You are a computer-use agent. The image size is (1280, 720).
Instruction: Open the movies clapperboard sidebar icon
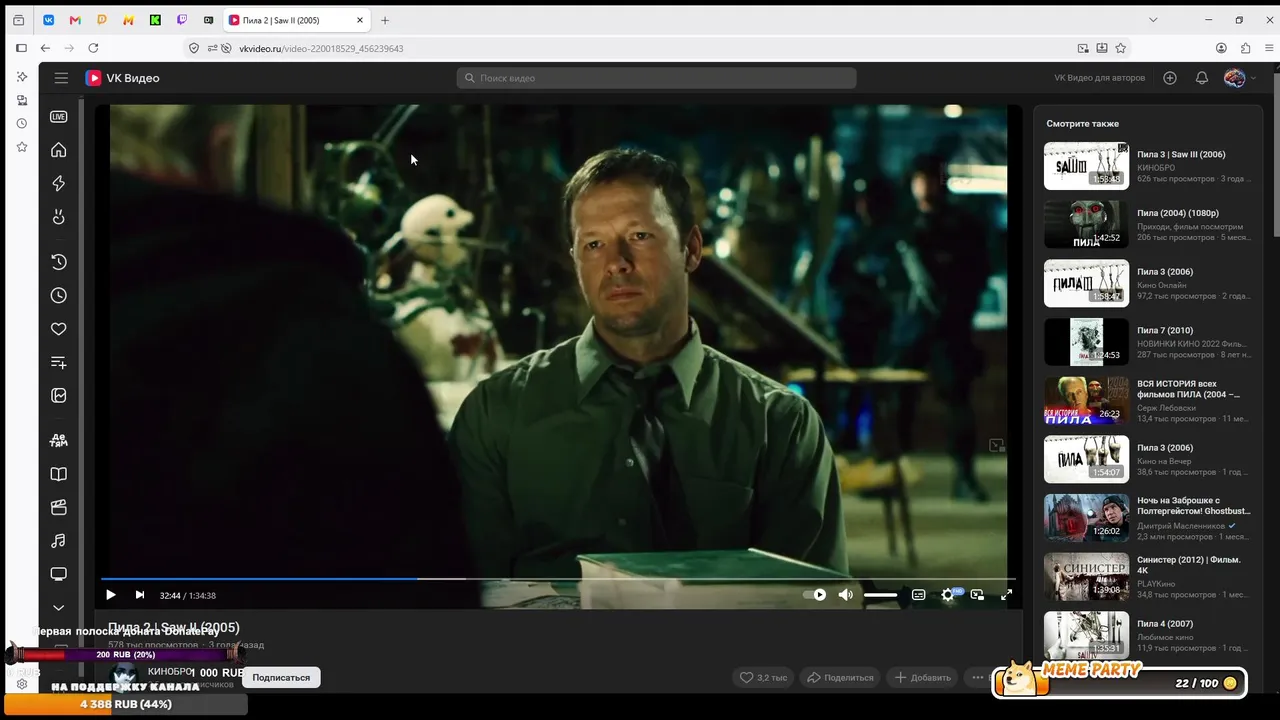coord(59,507)
